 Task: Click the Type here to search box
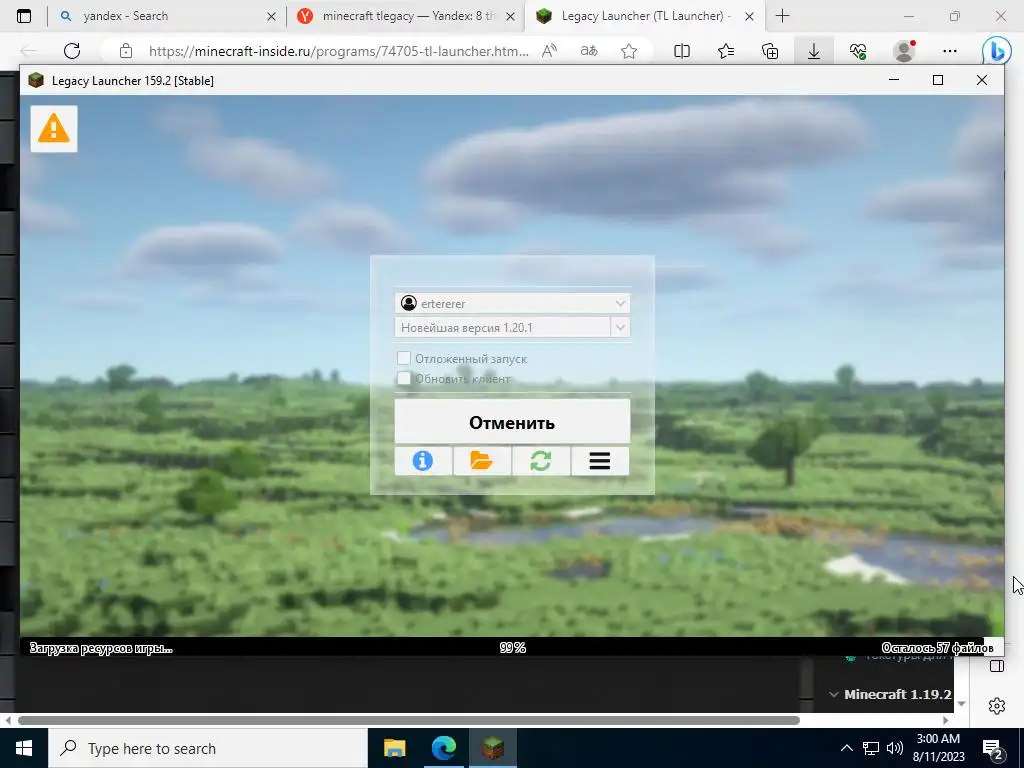[208, 748]
